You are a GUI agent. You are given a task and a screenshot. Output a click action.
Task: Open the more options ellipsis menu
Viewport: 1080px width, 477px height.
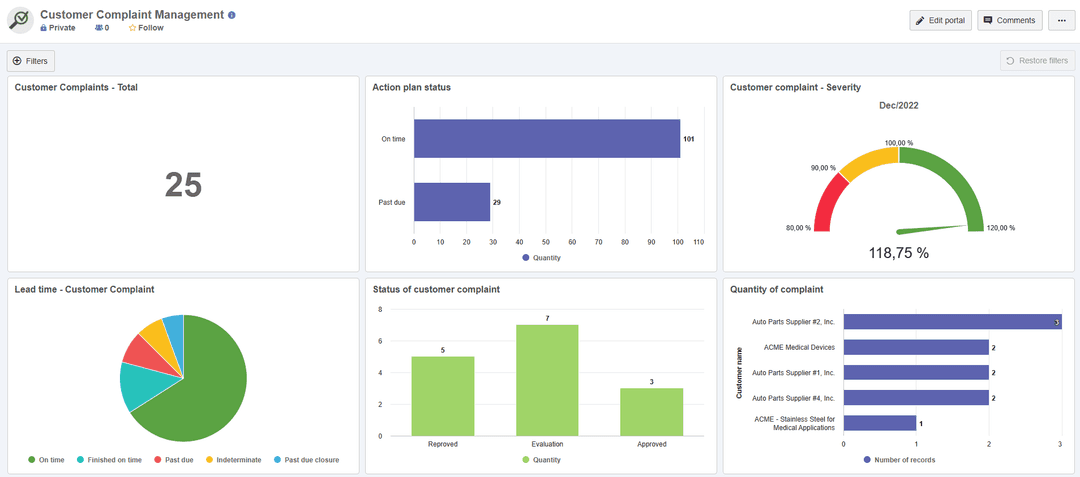(1062, 21)
